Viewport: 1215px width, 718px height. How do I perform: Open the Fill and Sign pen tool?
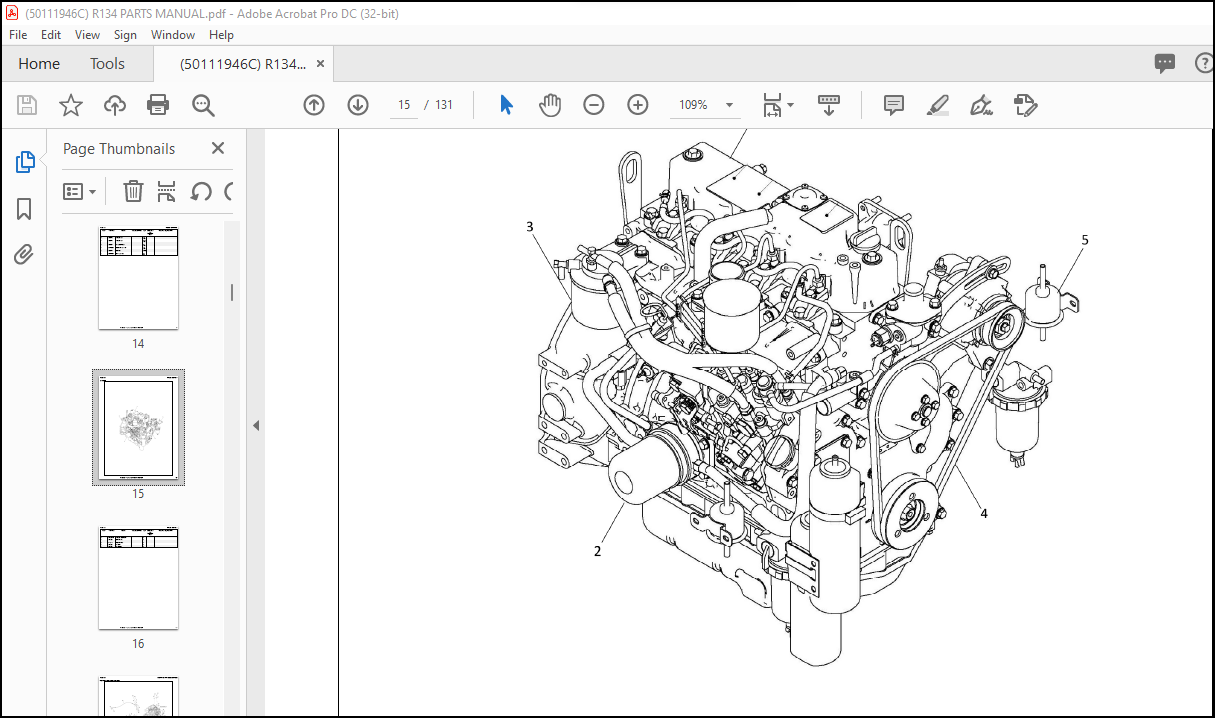tap(981, 105)
